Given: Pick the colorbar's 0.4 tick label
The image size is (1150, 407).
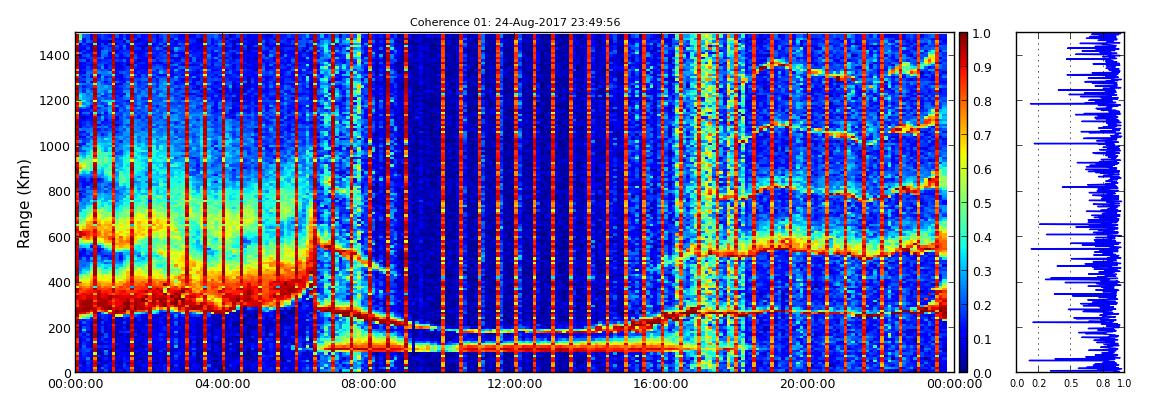Looking at the screenshot, I should click(984, 238).
